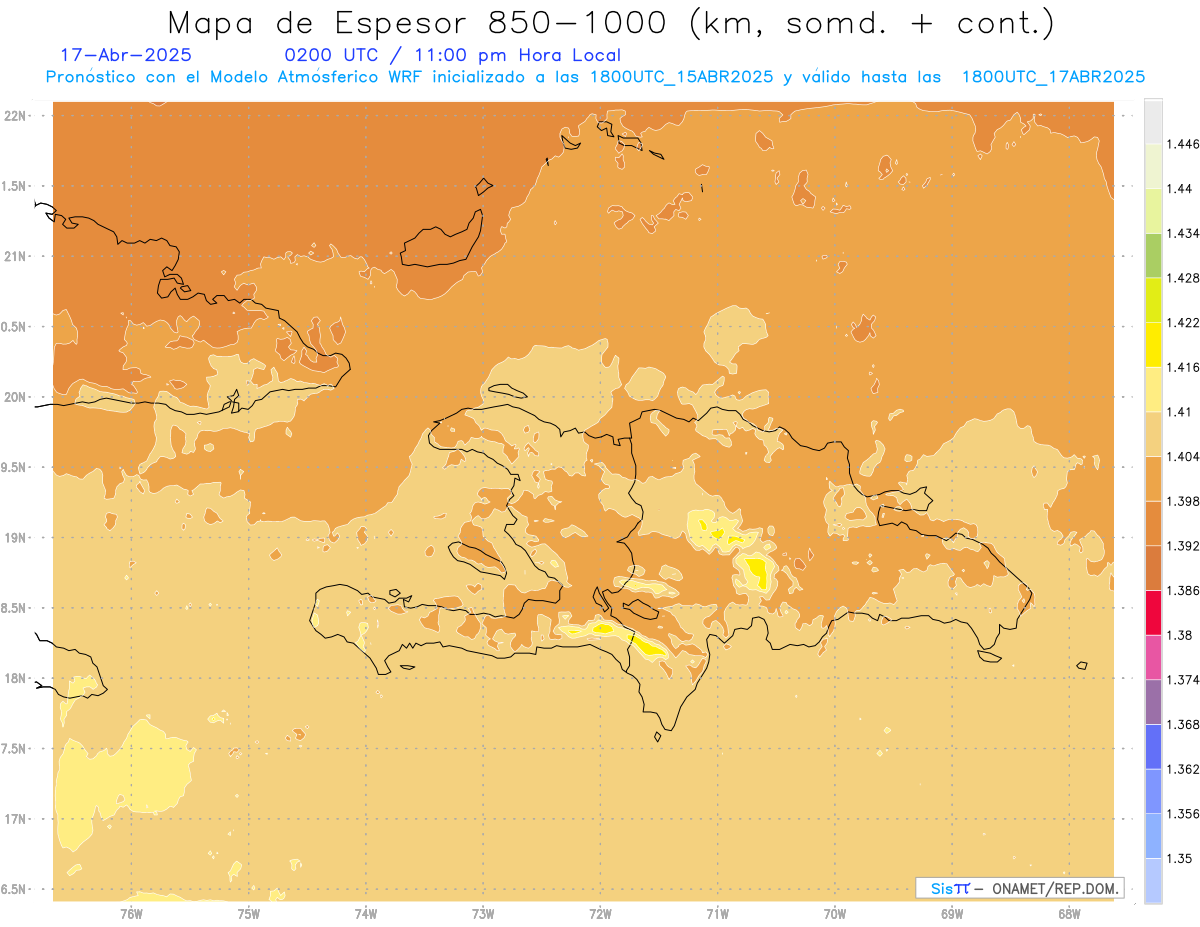Click the '1.362' color scale value

[1182, 769]
